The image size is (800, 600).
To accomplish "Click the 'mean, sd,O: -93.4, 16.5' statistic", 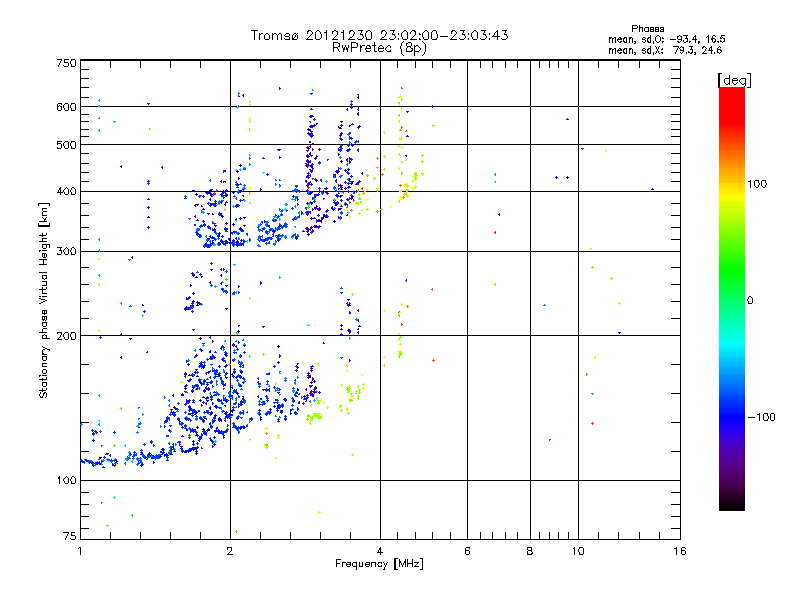I will coord(666,39).
